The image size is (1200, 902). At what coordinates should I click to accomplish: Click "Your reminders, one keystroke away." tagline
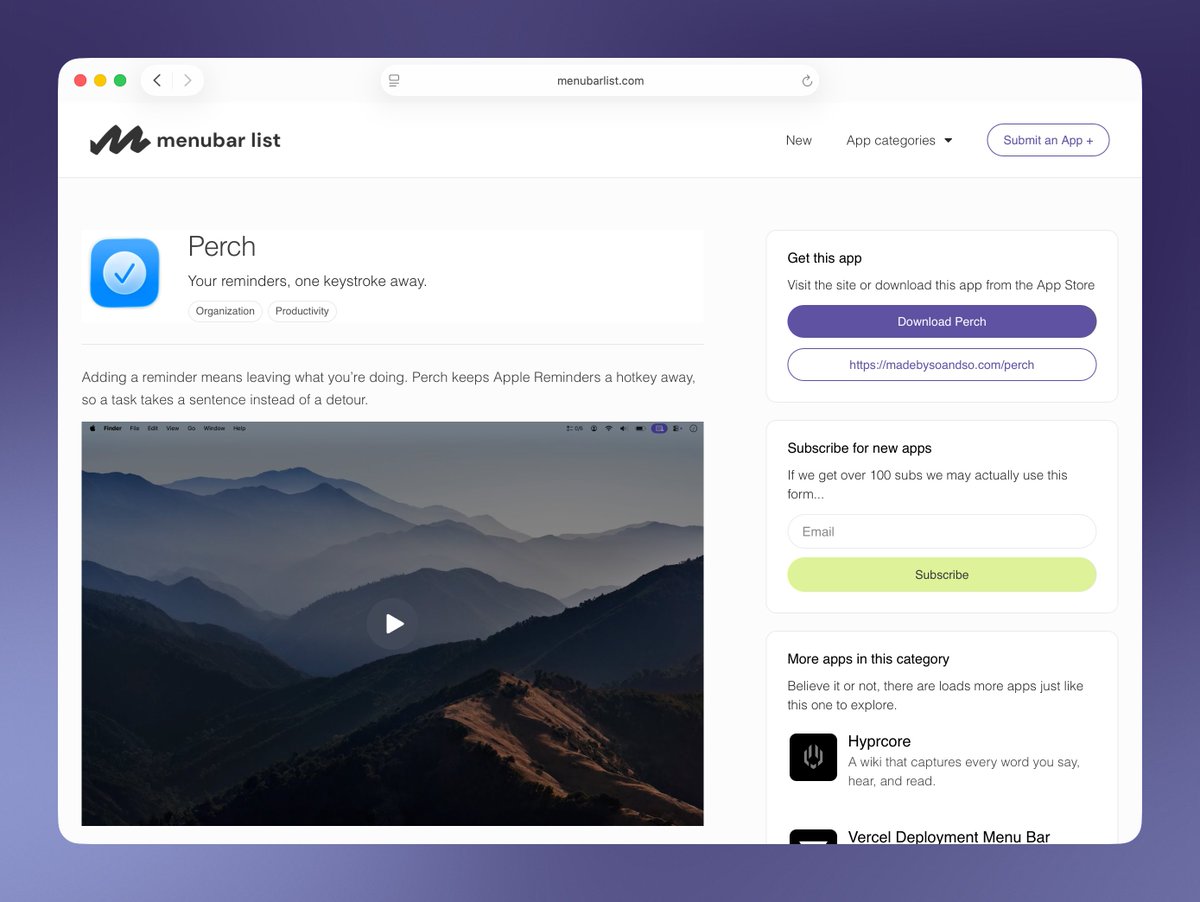307,281
